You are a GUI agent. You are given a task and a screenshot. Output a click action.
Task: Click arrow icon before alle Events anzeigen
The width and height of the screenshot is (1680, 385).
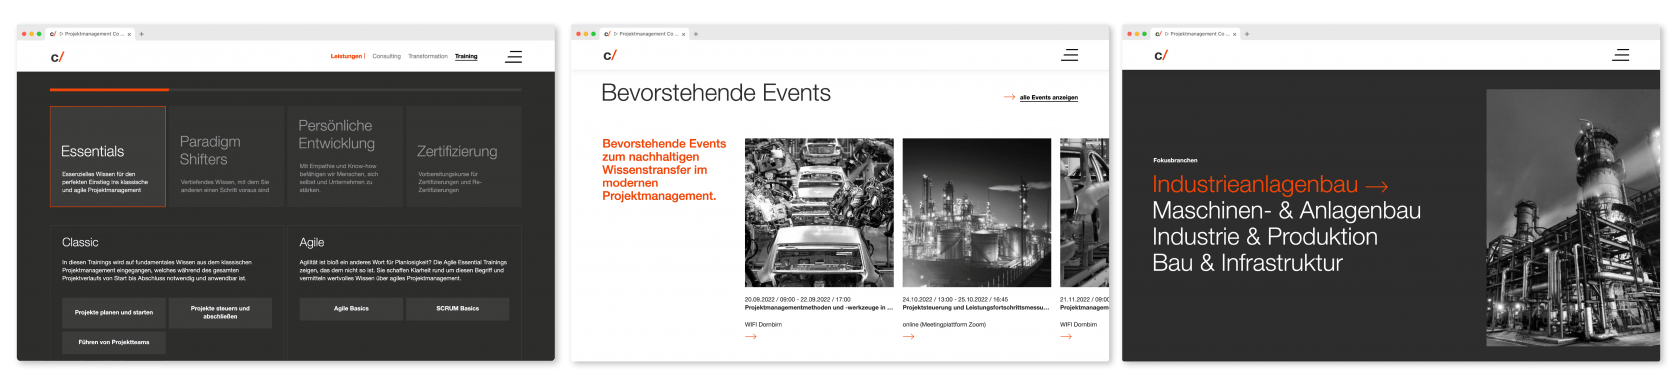coord(1009,97)
